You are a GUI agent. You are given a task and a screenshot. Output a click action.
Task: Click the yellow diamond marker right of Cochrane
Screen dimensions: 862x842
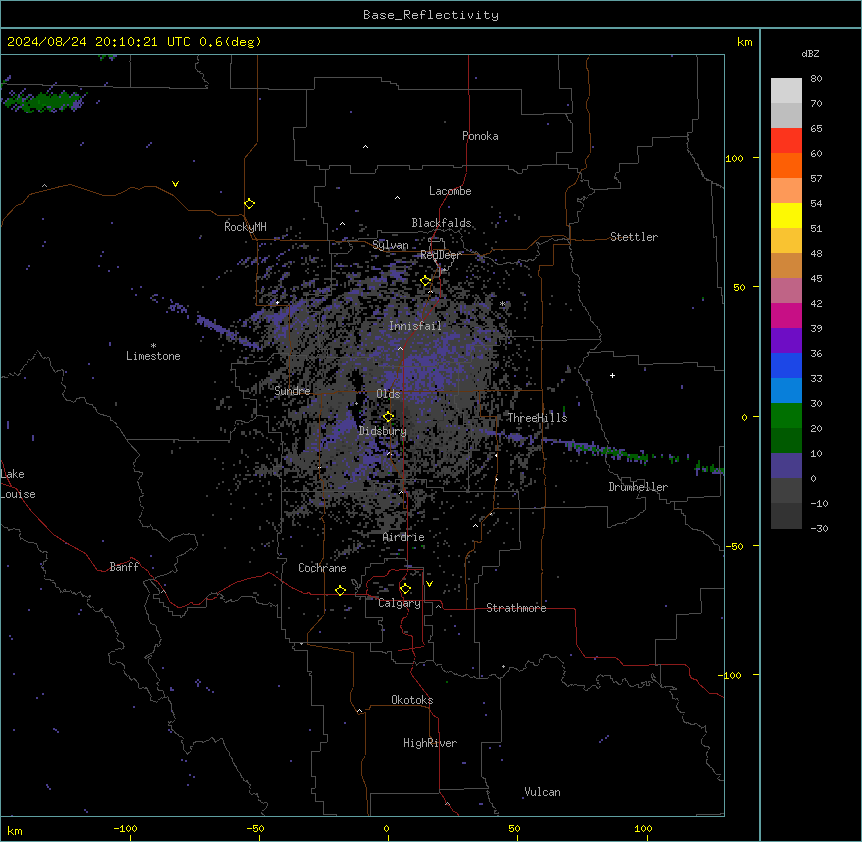(340, 590)
